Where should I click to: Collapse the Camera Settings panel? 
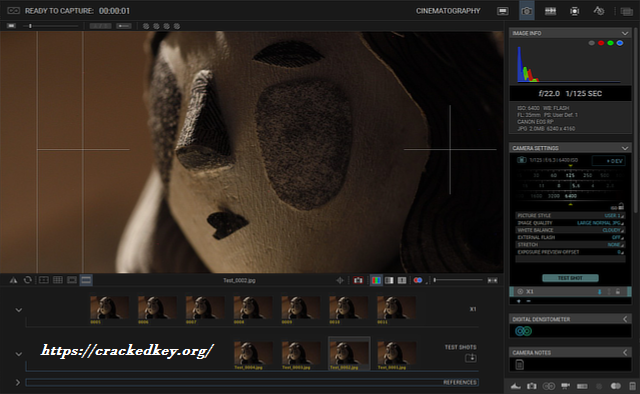point(624,148)
